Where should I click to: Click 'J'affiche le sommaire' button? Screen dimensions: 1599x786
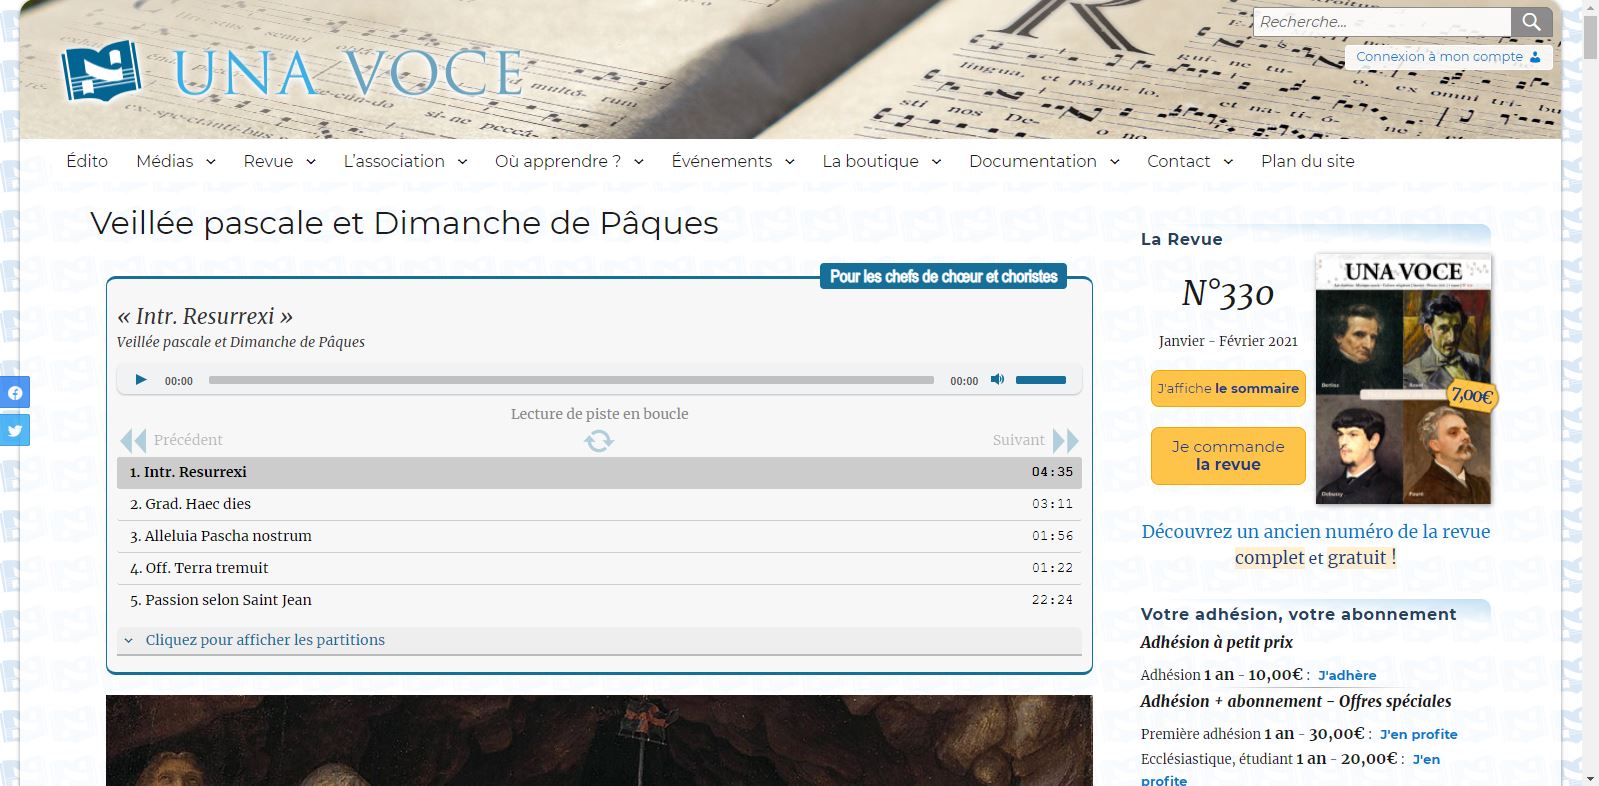[x=1228, y=388]
